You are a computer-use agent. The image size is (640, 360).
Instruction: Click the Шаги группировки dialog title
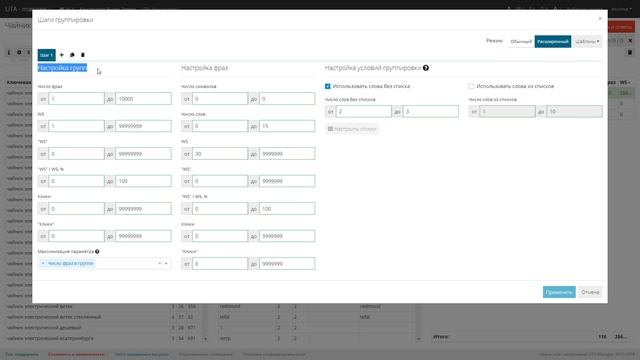(x=65, y=20)
